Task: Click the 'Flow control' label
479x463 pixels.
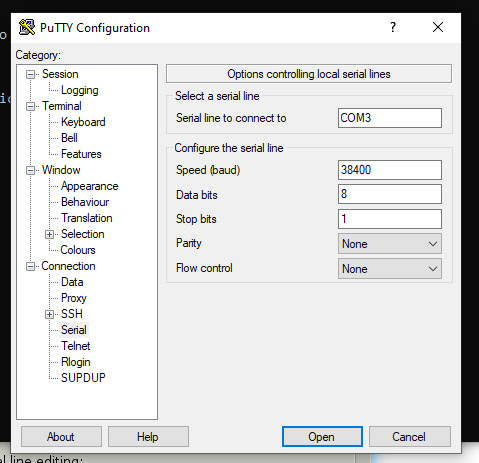Action: pos(204,268)
